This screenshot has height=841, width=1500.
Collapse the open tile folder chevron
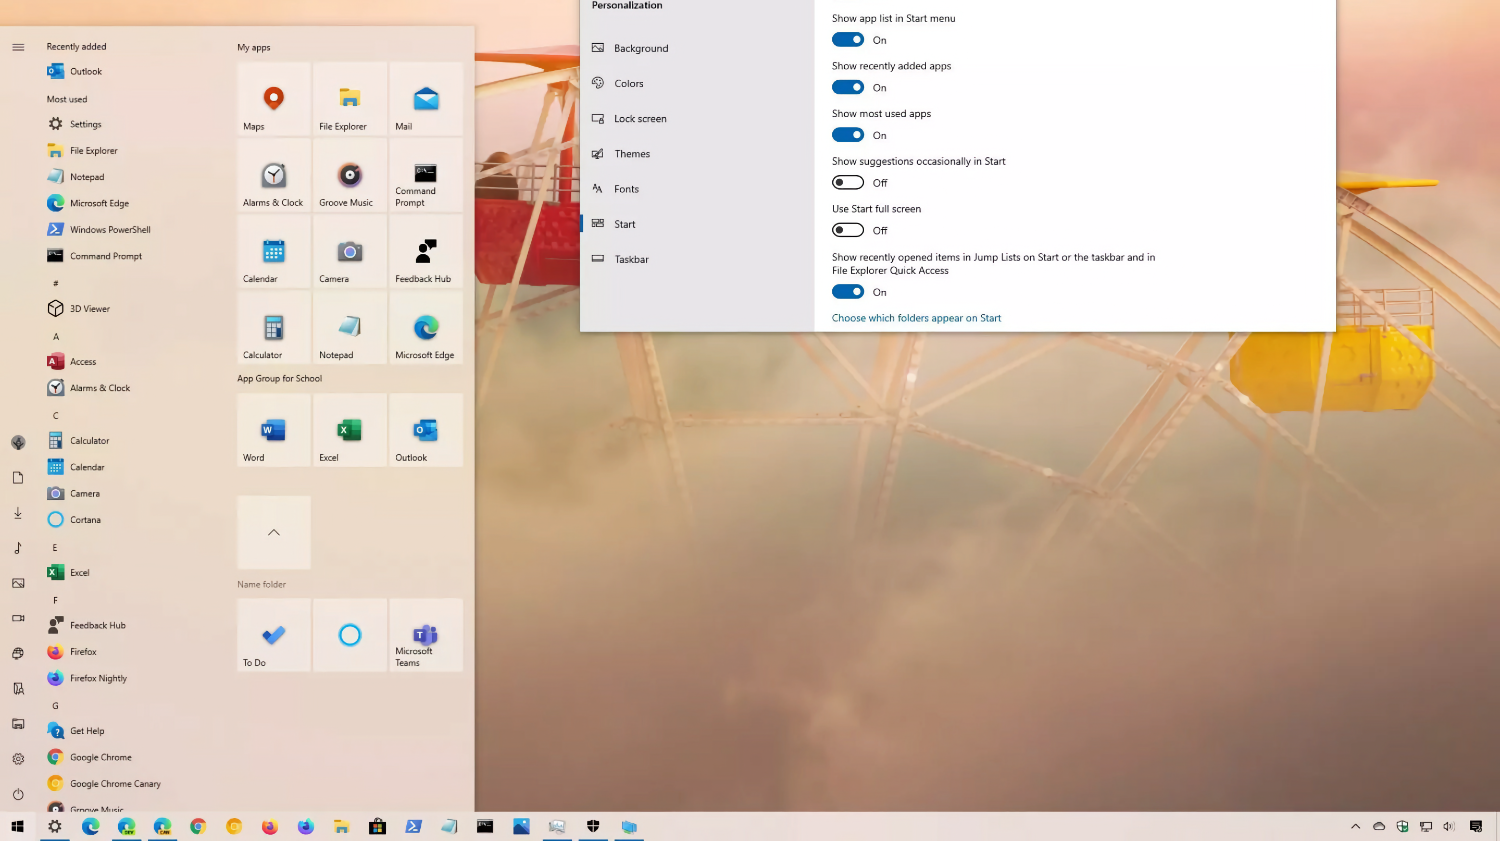pyautogui.click(x=273, y=532)
